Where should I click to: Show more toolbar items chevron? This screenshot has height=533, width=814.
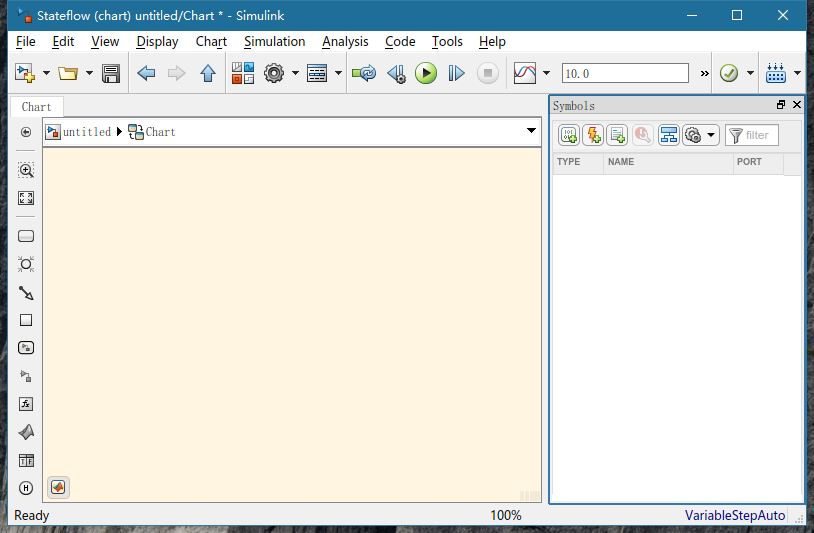(x=704, y=74)
